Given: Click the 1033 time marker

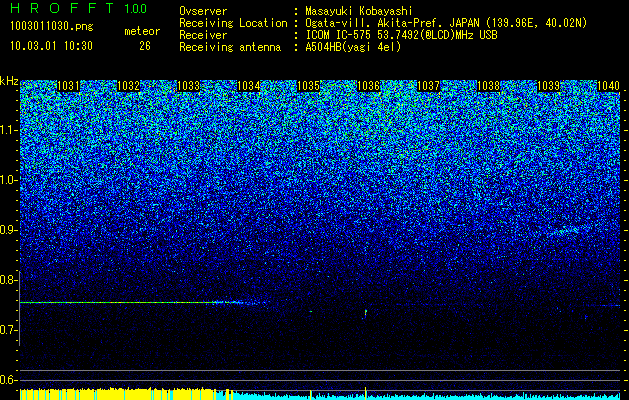Looking at the screenshot, I should pyautogui.click(x=188, y=86).
